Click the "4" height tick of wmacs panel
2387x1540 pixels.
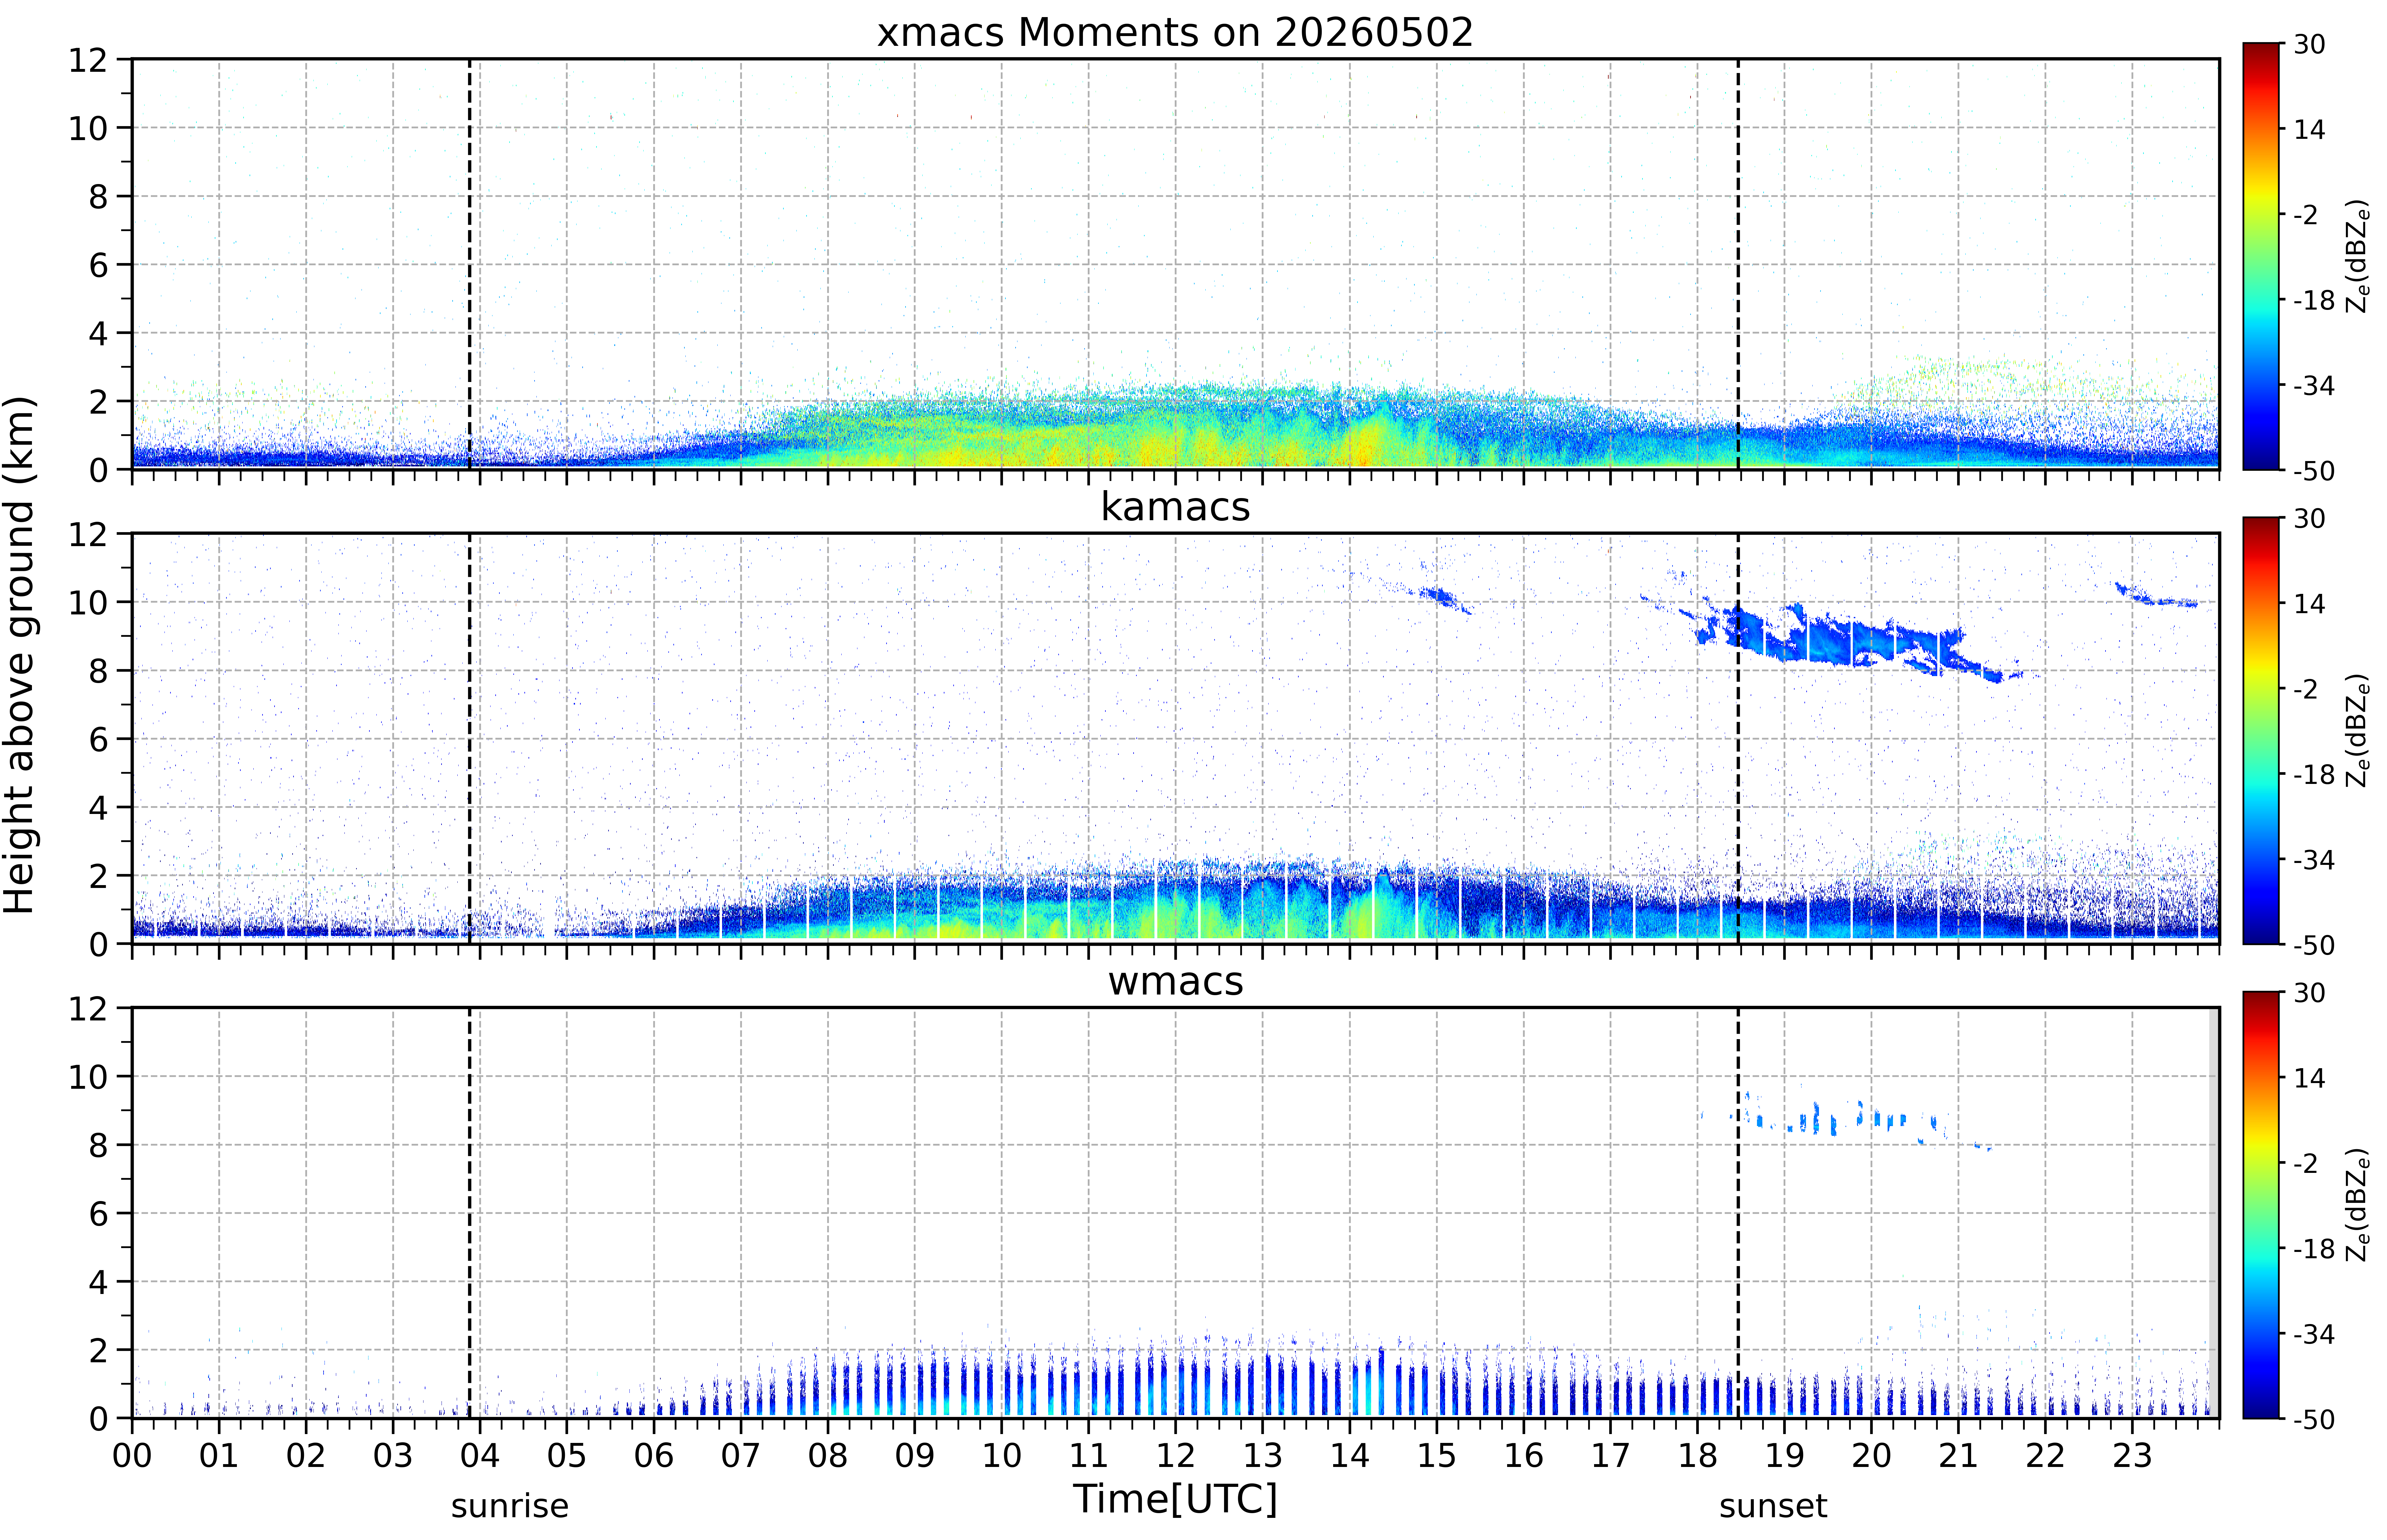(98, 1282)
